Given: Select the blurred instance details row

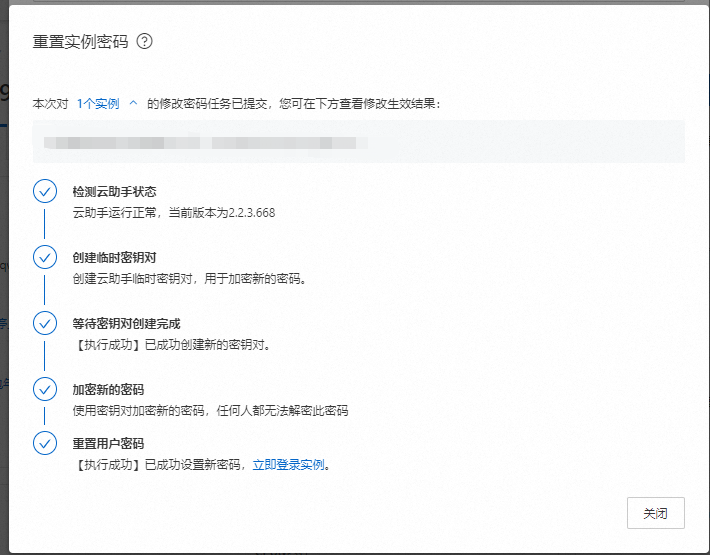Looking at the screenshot, I should pyautogui.click(x=358, y=141).
